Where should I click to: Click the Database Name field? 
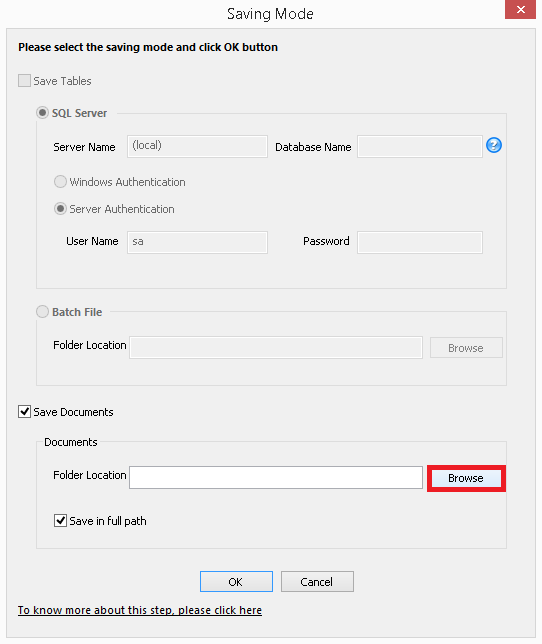420,146
